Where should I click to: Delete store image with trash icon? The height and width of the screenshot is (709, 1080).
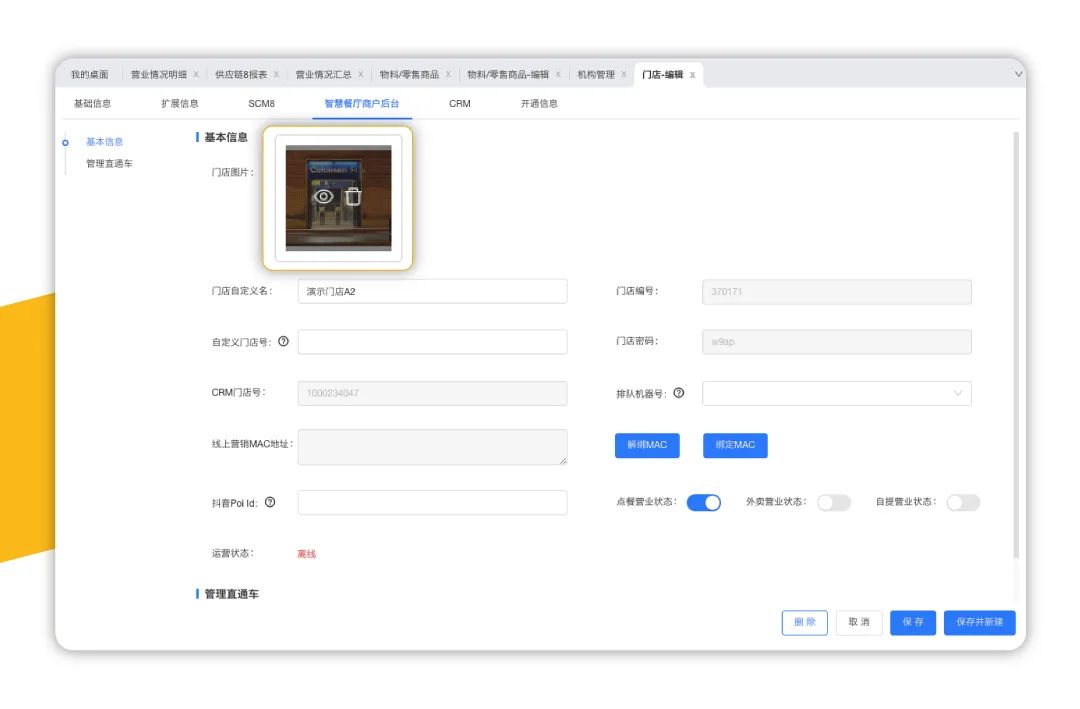pyautogui.click(x=353, y=196)
